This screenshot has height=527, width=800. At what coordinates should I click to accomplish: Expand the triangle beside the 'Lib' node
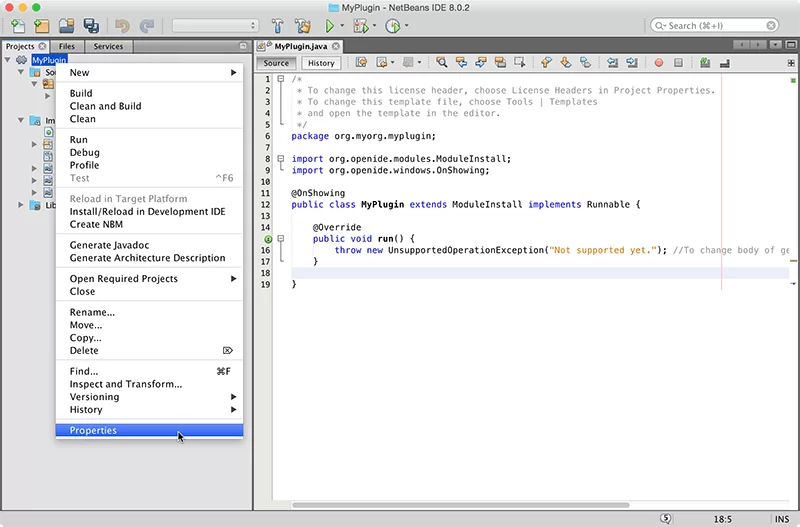[x=21, y=205]
